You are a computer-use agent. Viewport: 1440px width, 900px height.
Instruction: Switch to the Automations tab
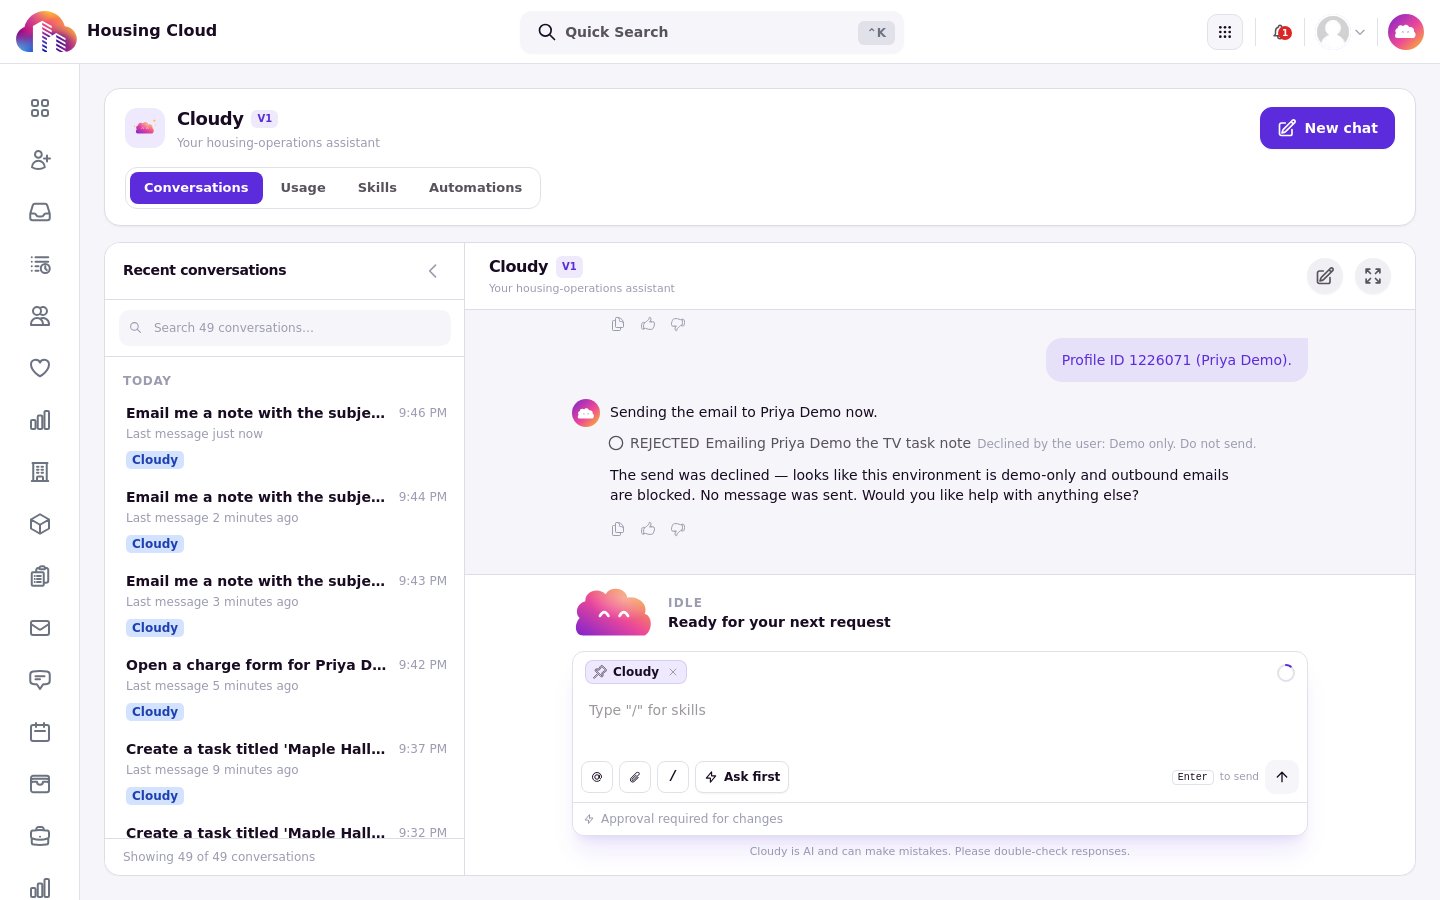pyautogui.click(x=475, y=188)
